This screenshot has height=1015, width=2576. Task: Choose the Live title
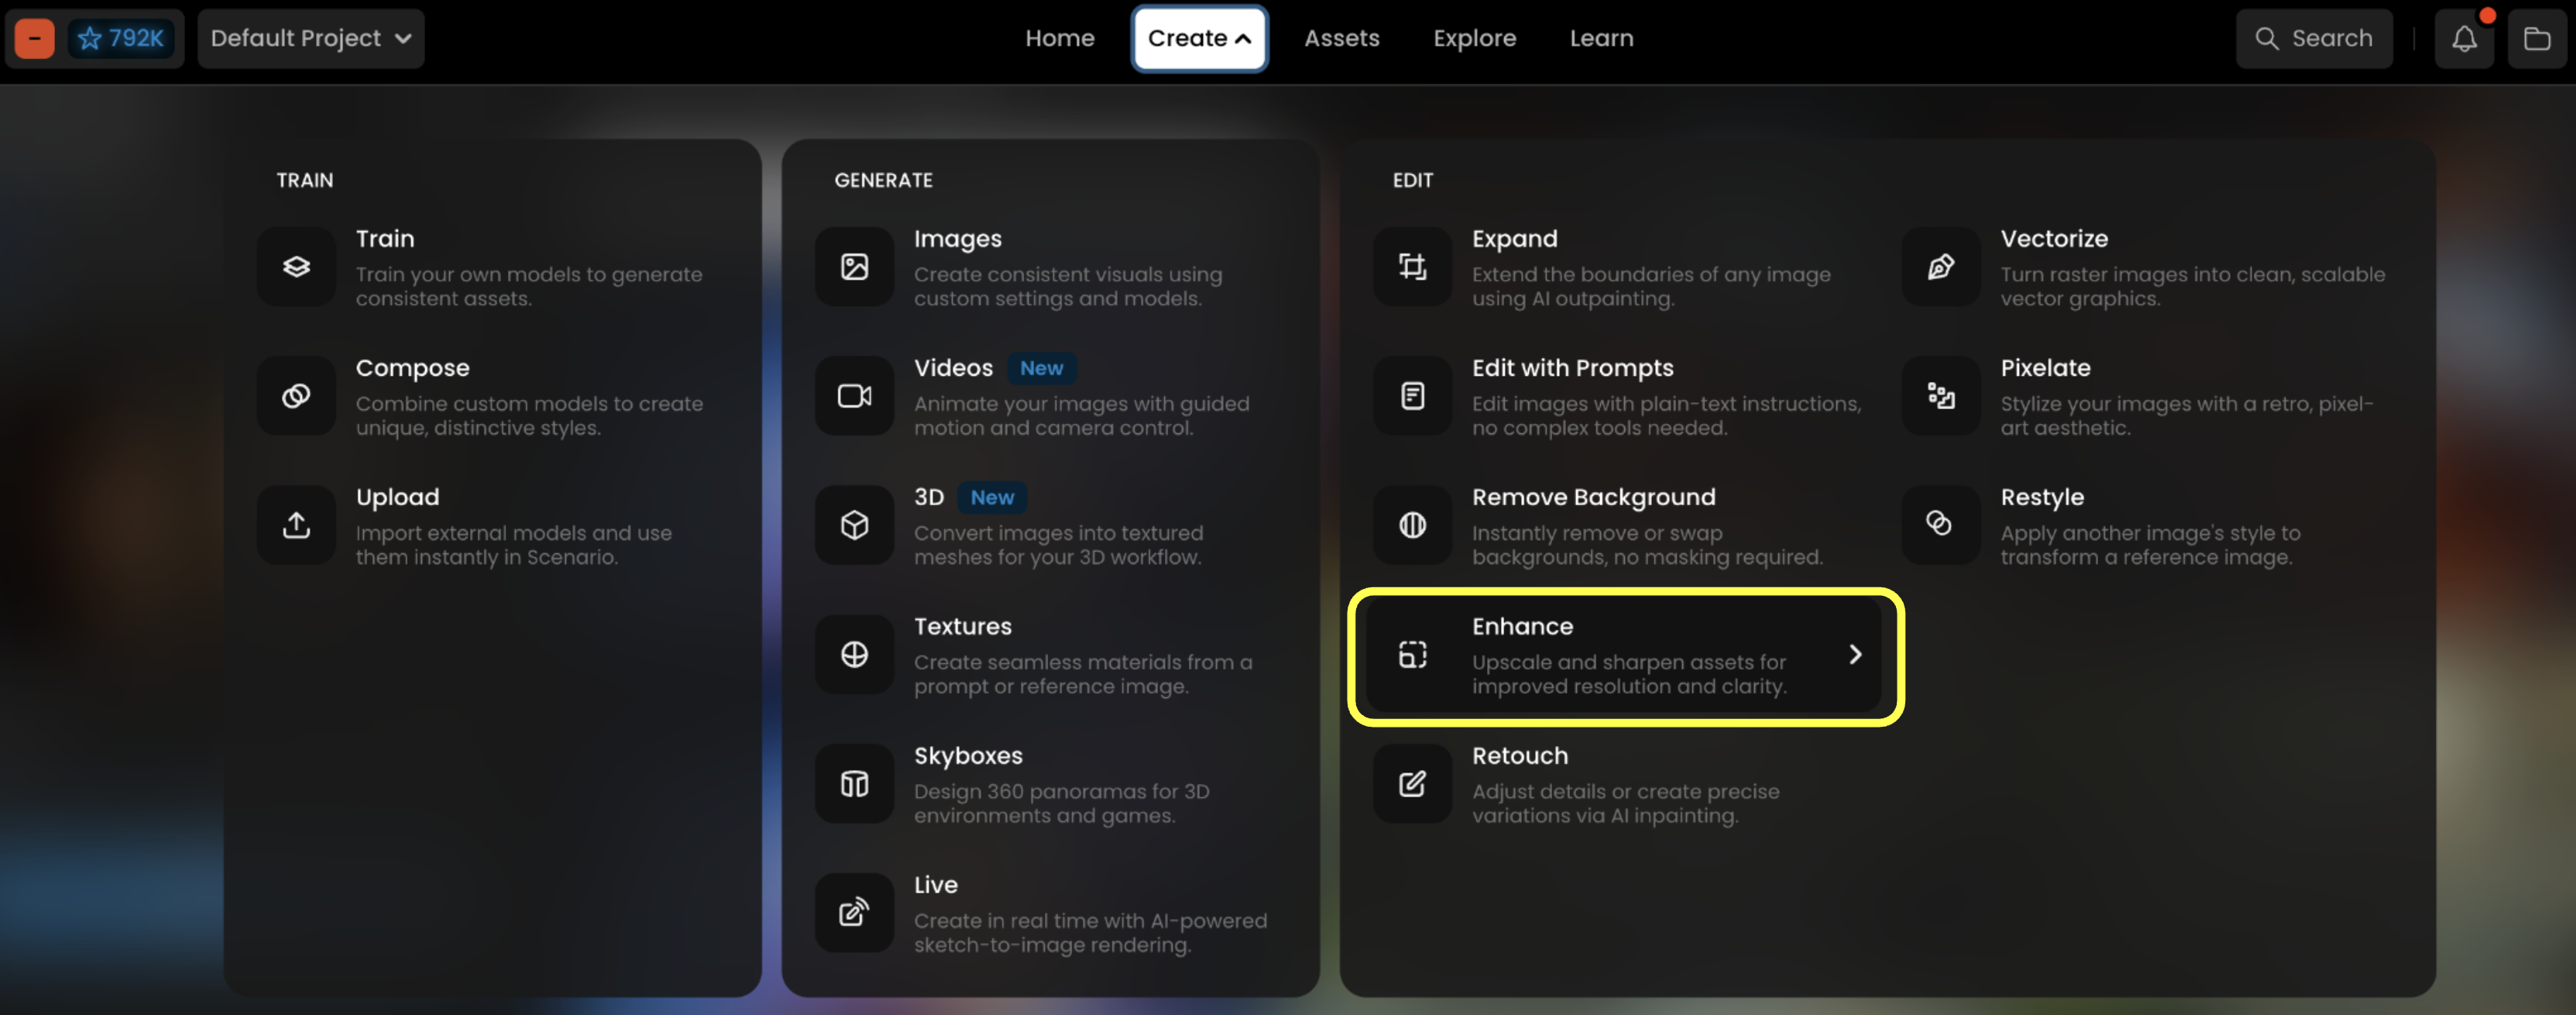[935, 885]
